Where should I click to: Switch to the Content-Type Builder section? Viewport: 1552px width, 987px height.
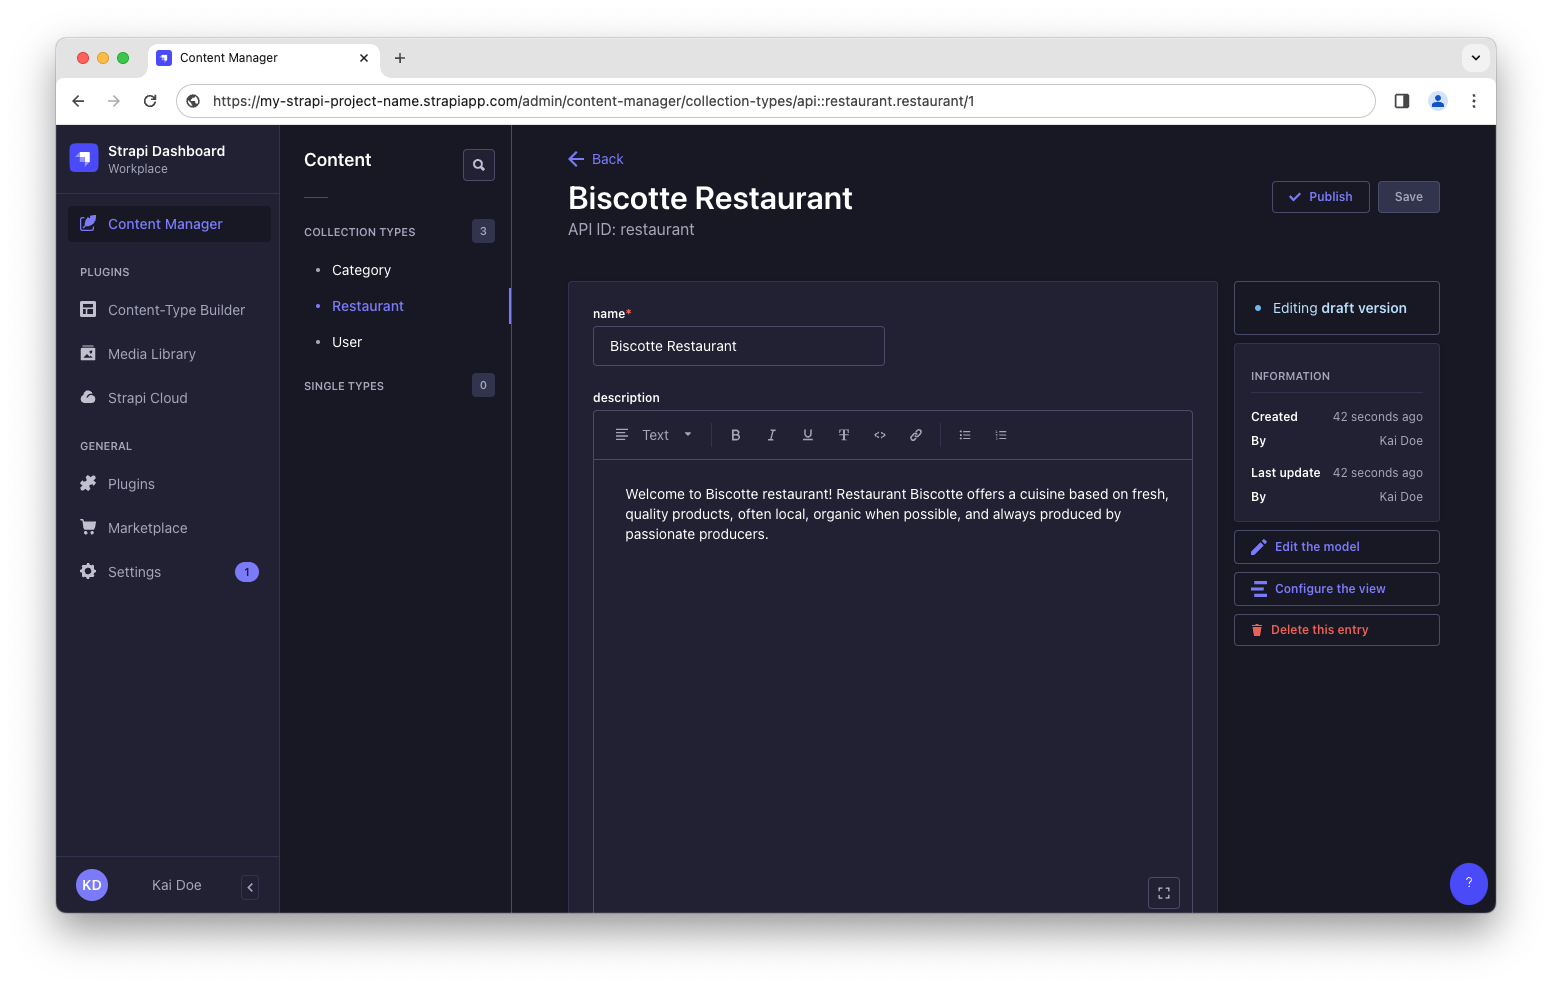coord(176,310)
